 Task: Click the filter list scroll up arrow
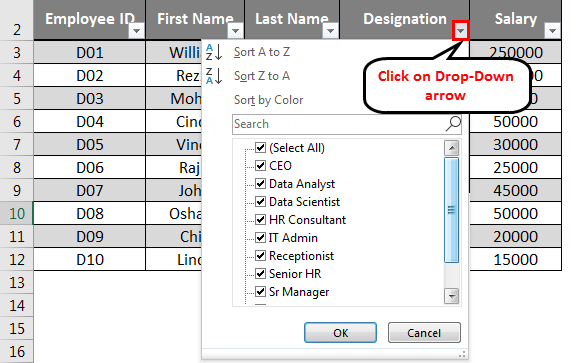tap(451, 148)
